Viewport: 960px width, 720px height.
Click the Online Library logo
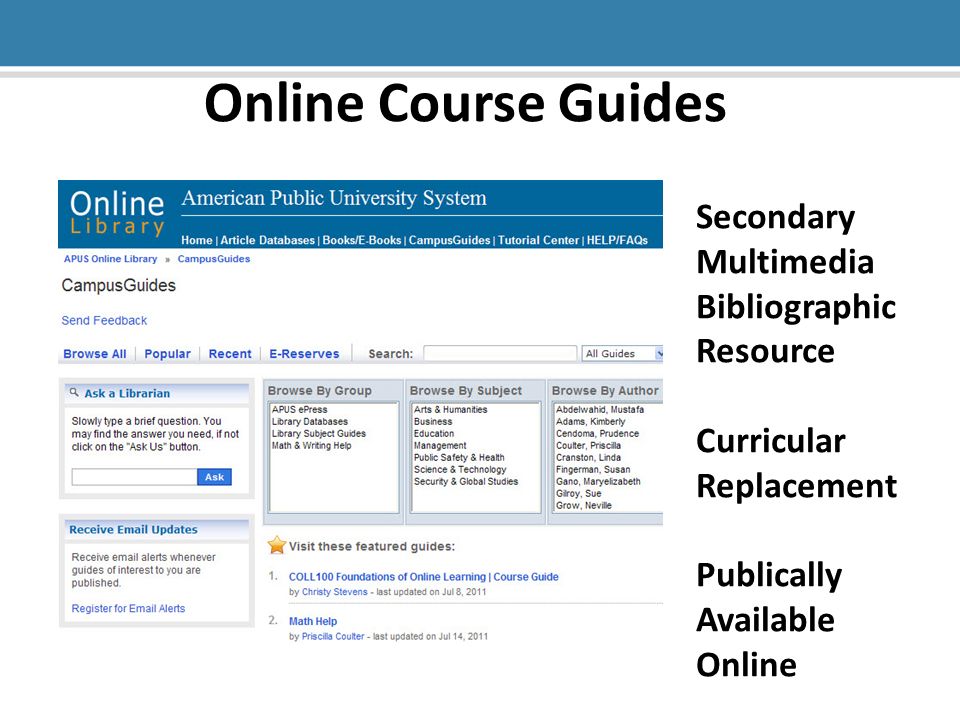pos(117,213)
